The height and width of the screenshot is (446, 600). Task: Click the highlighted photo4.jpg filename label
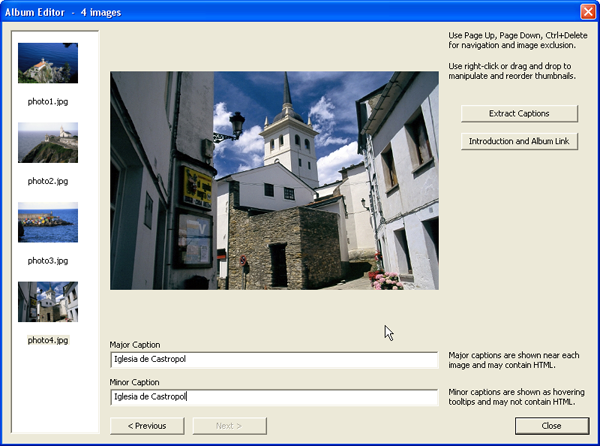pos(48,340)
